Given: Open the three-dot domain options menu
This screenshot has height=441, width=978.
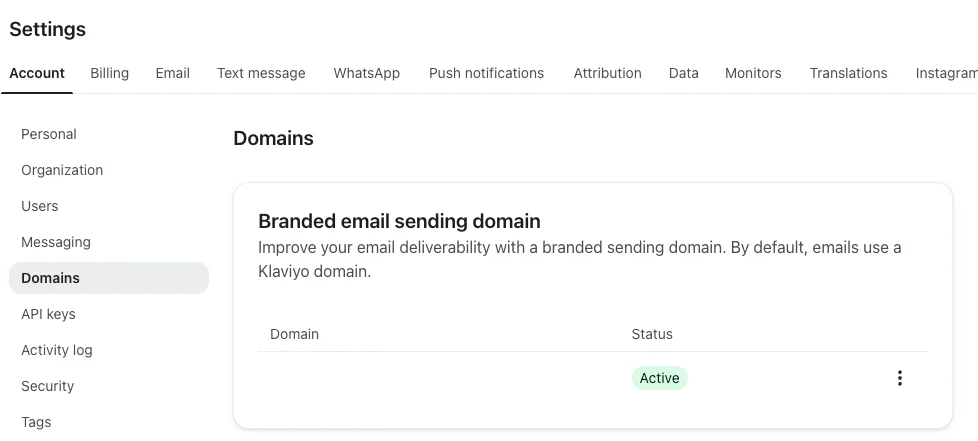Looking at the screenshot, I should coord(900,378).
